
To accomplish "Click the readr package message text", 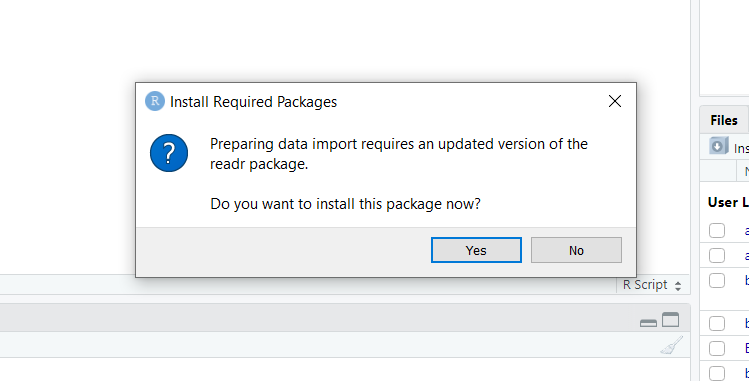I will (399, 154).
